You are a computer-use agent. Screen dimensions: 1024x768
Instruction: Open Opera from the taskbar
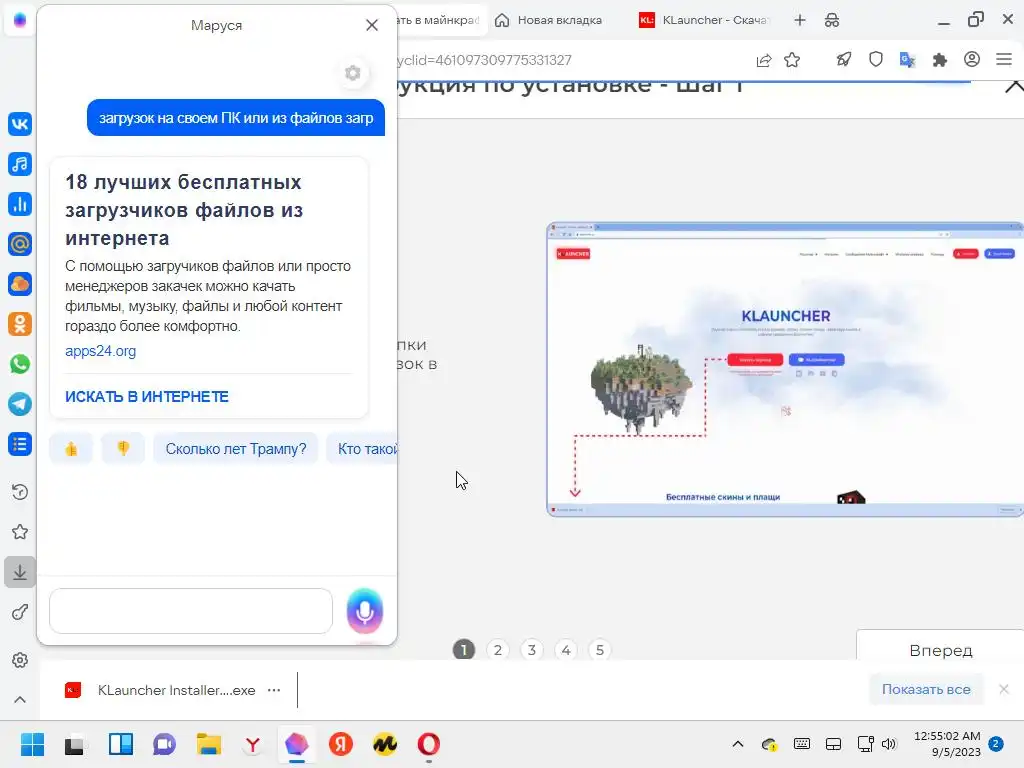point(428,744)
